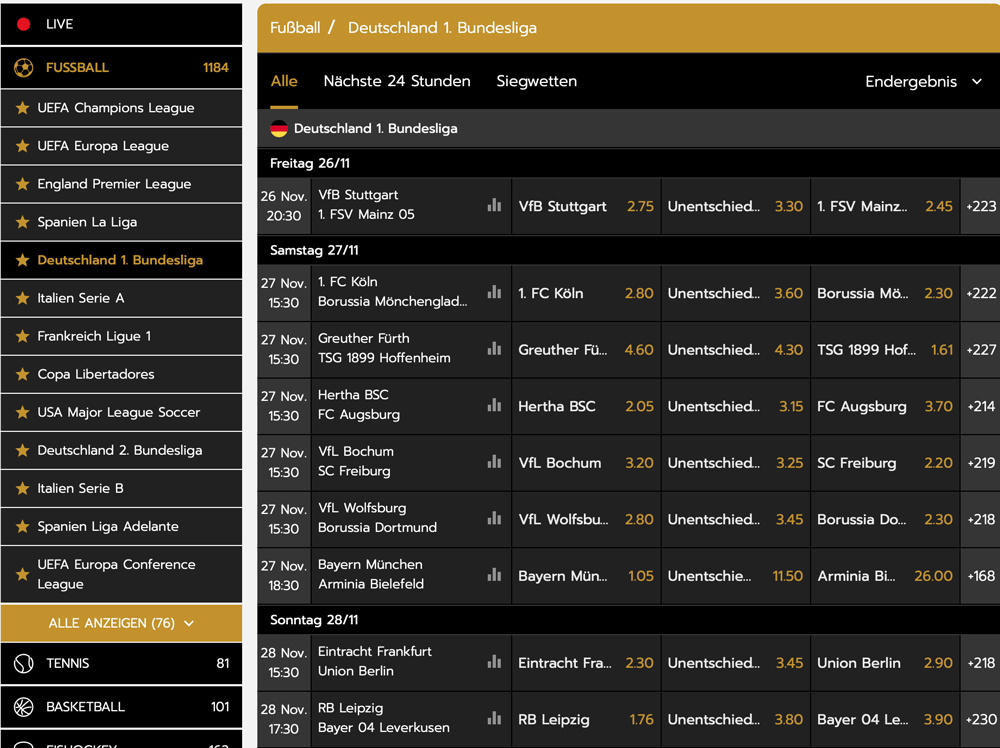Image resolution: width=1000 pixels, height=748 pixels.
Task: Open TENNIS sports category
Action: [121, 664]
